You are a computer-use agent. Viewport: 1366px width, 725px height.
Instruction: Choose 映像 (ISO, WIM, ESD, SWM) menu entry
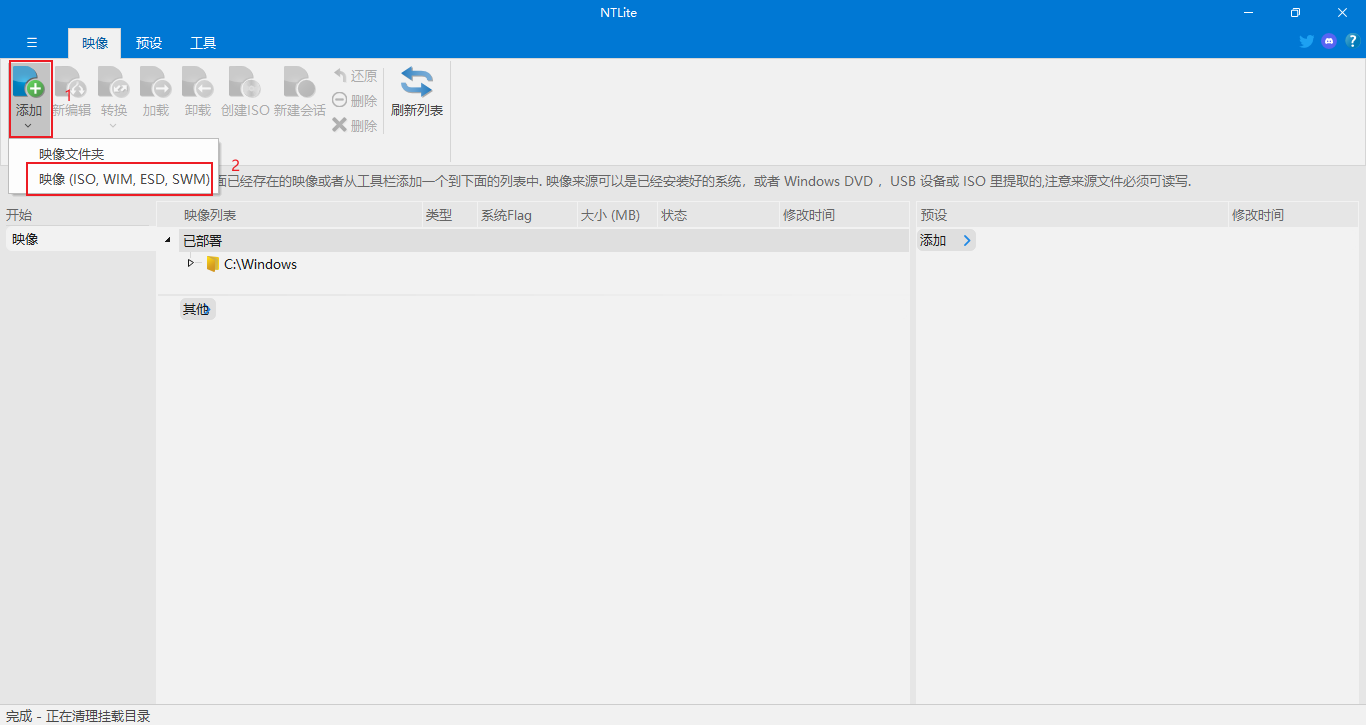[x=125, y=179]
